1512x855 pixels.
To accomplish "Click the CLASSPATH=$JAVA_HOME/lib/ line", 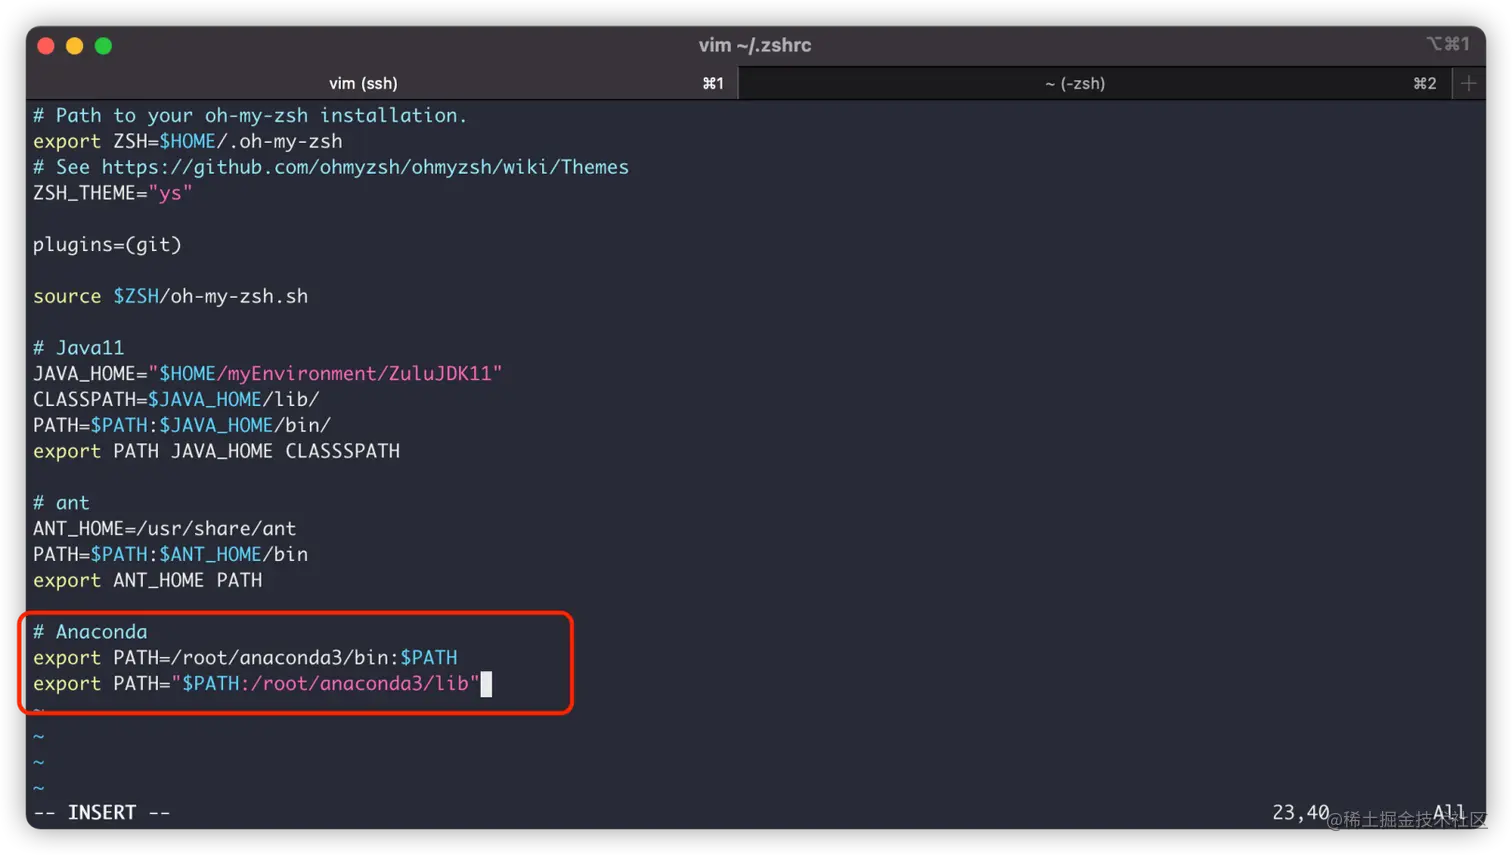I will click(x=176, y=400).
